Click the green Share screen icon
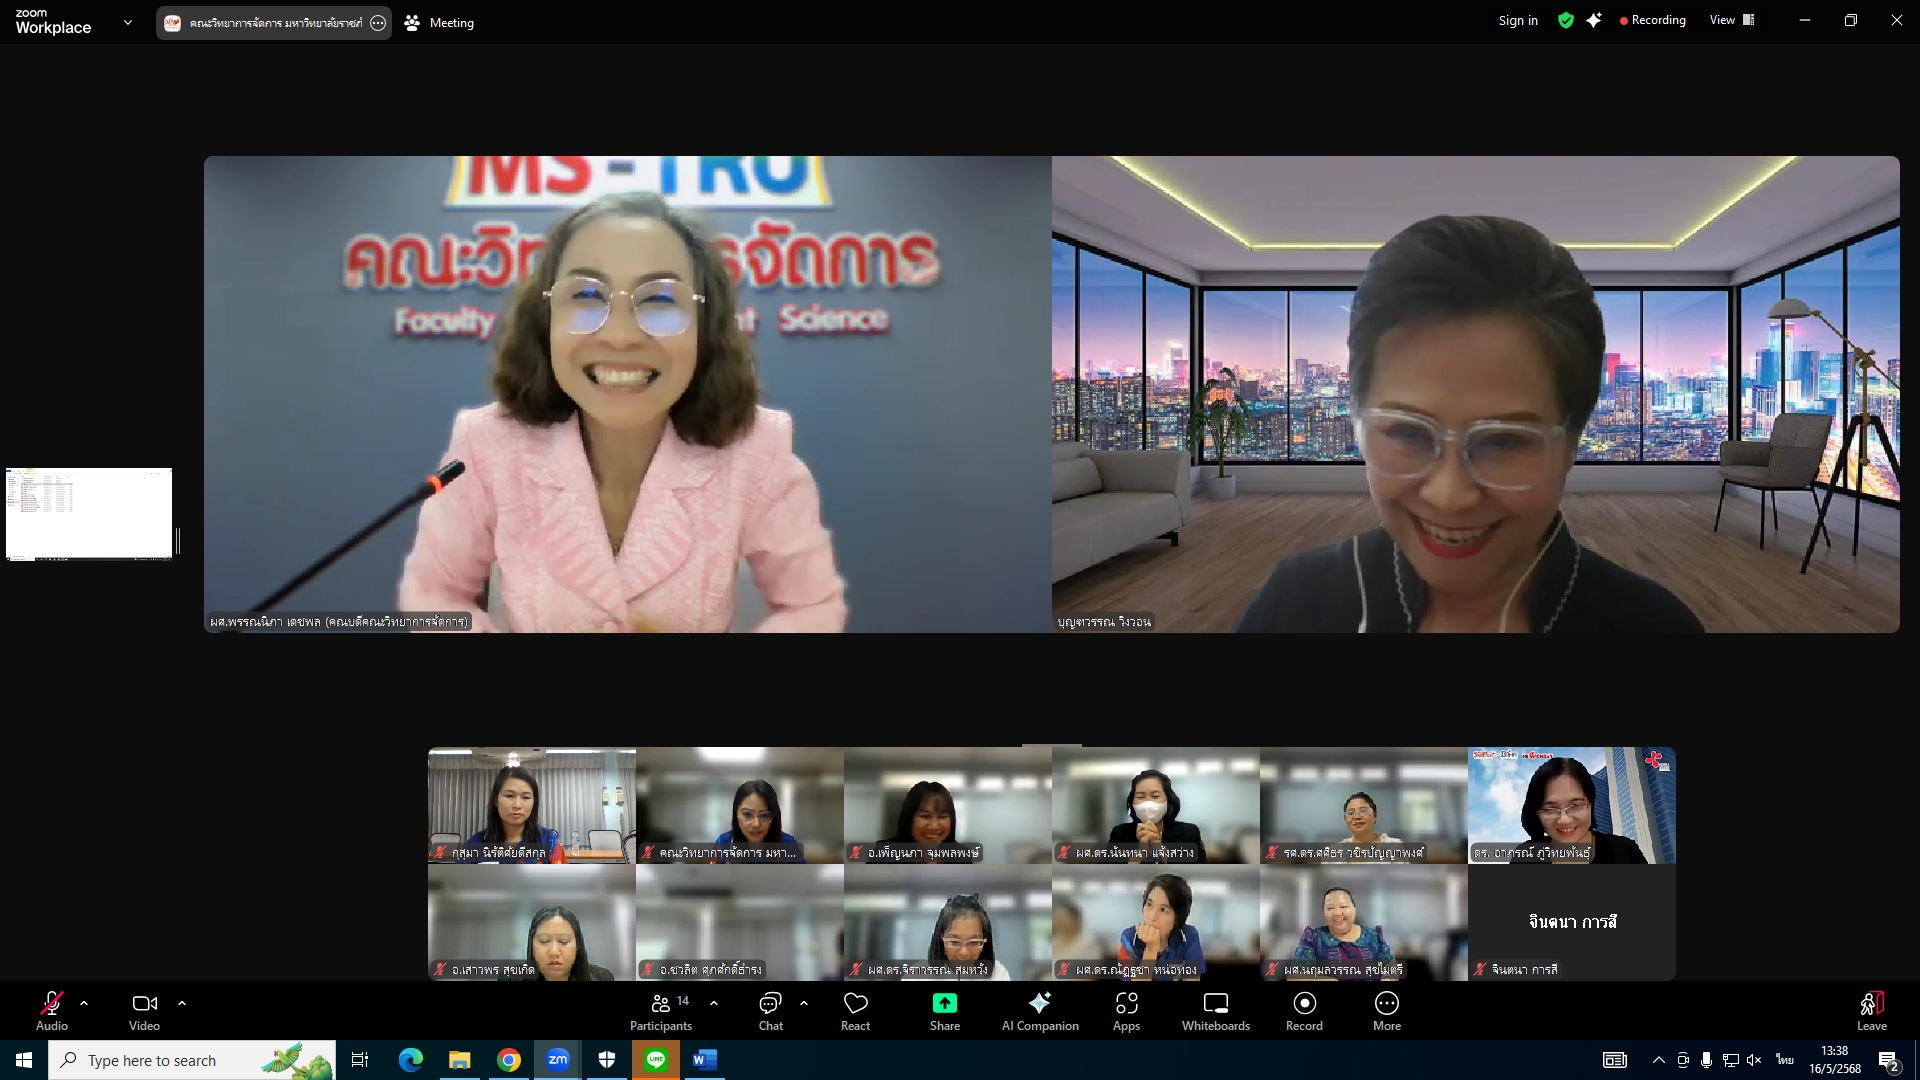The image size is (1920, 1080). pos(944,1003)
